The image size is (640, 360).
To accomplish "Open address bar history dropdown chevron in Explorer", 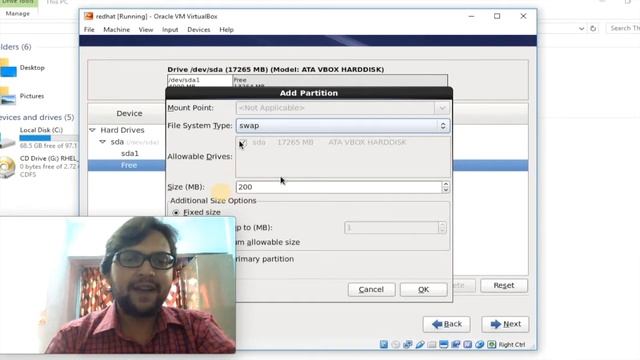I will (x=581, y=29).
